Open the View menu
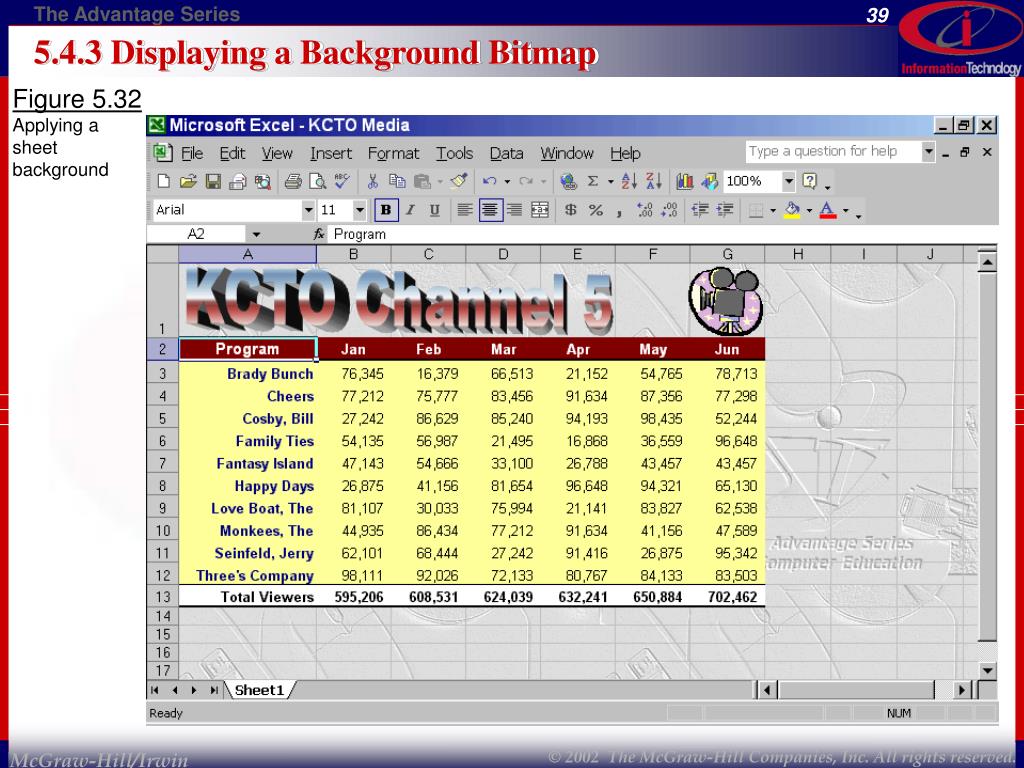 (x=277, y=153)
